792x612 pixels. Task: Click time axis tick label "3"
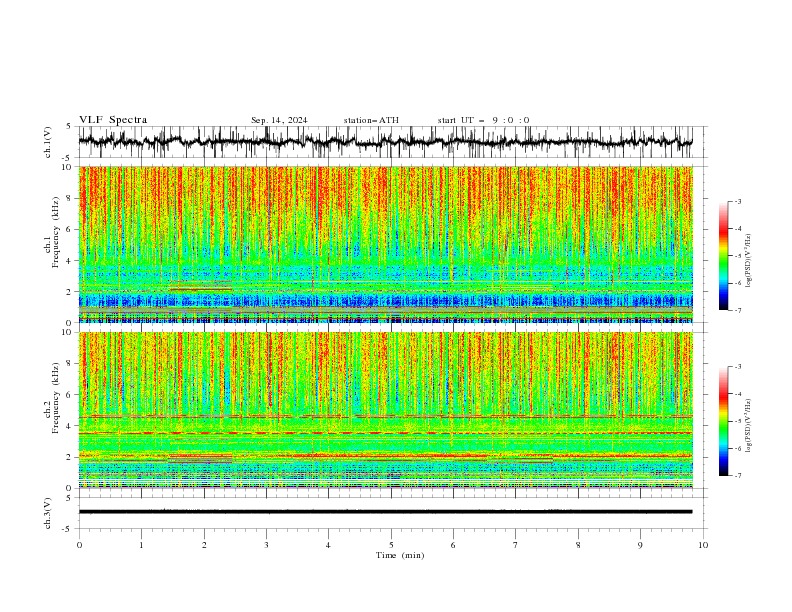266,545
